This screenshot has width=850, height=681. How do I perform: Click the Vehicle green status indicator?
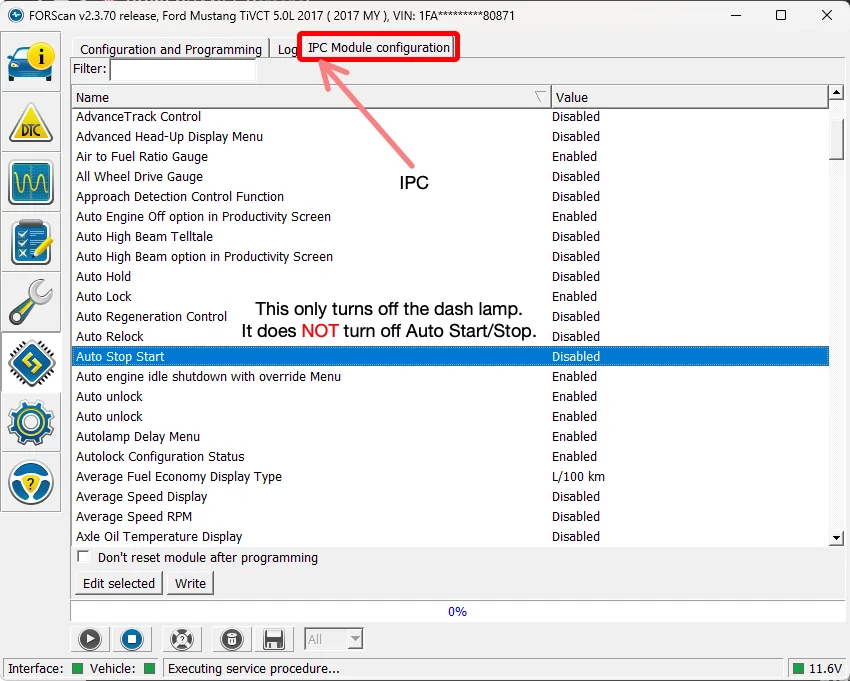(x=150, y=669)
